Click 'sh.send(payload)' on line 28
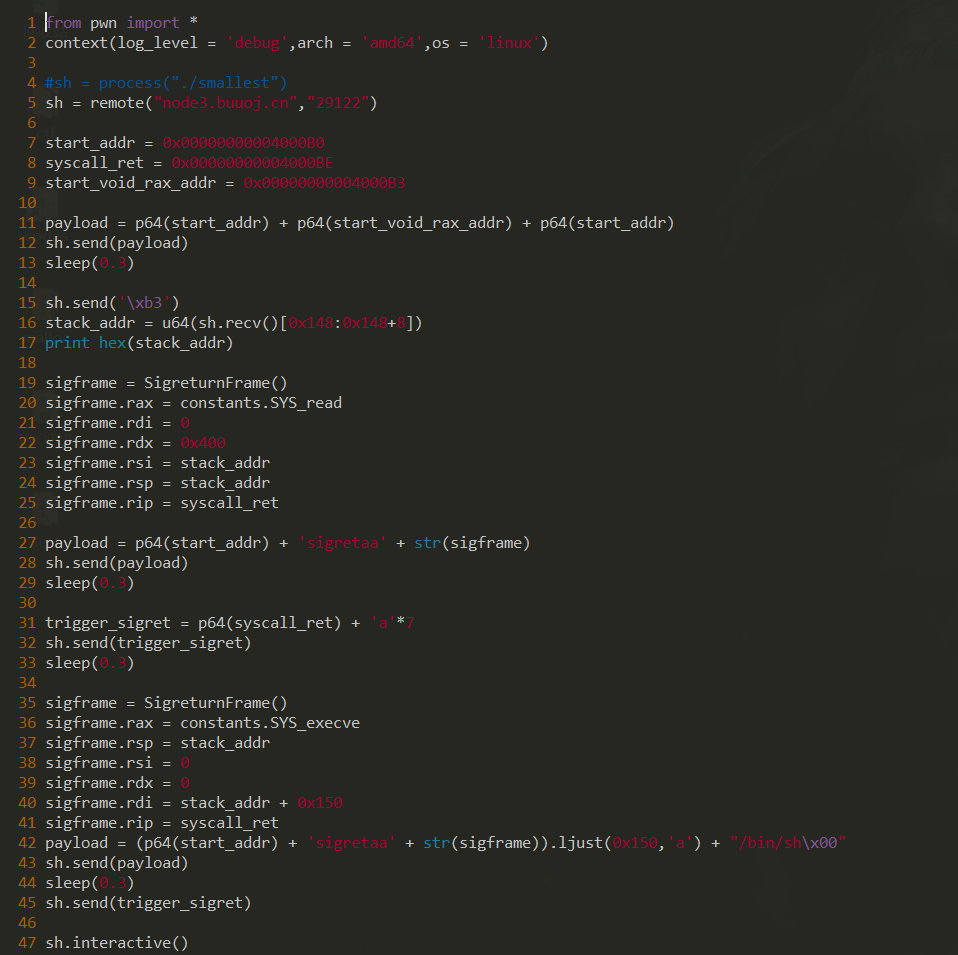Image resolution: width=958 pixels, height=955 pixels. coord(117,563)
